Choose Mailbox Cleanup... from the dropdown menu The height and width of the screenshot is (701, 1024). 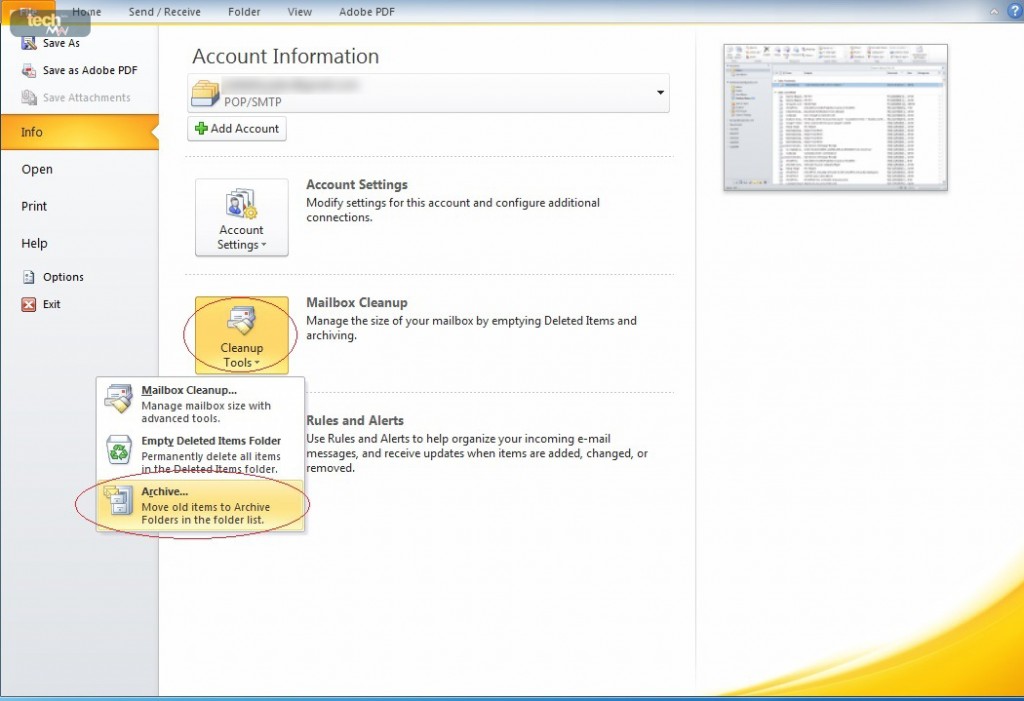(200, 403)
